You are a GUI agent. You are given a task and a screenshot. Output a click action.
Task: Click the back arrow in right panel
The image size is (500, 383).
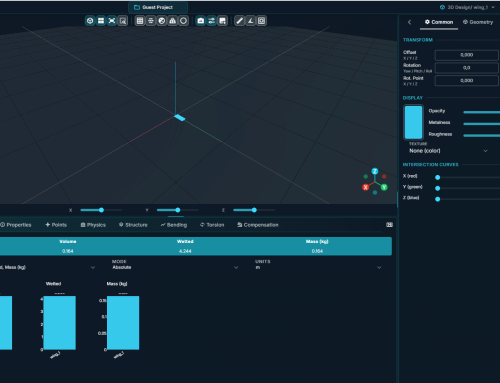point(410,22)
